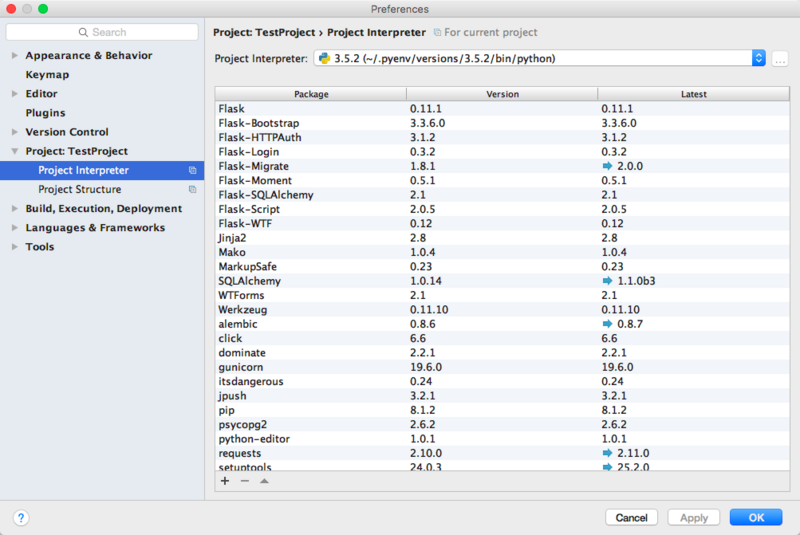This screenshot has height=535, width=800.
Task: Select Keymap in the sidebar
Action: pos(47,74)
